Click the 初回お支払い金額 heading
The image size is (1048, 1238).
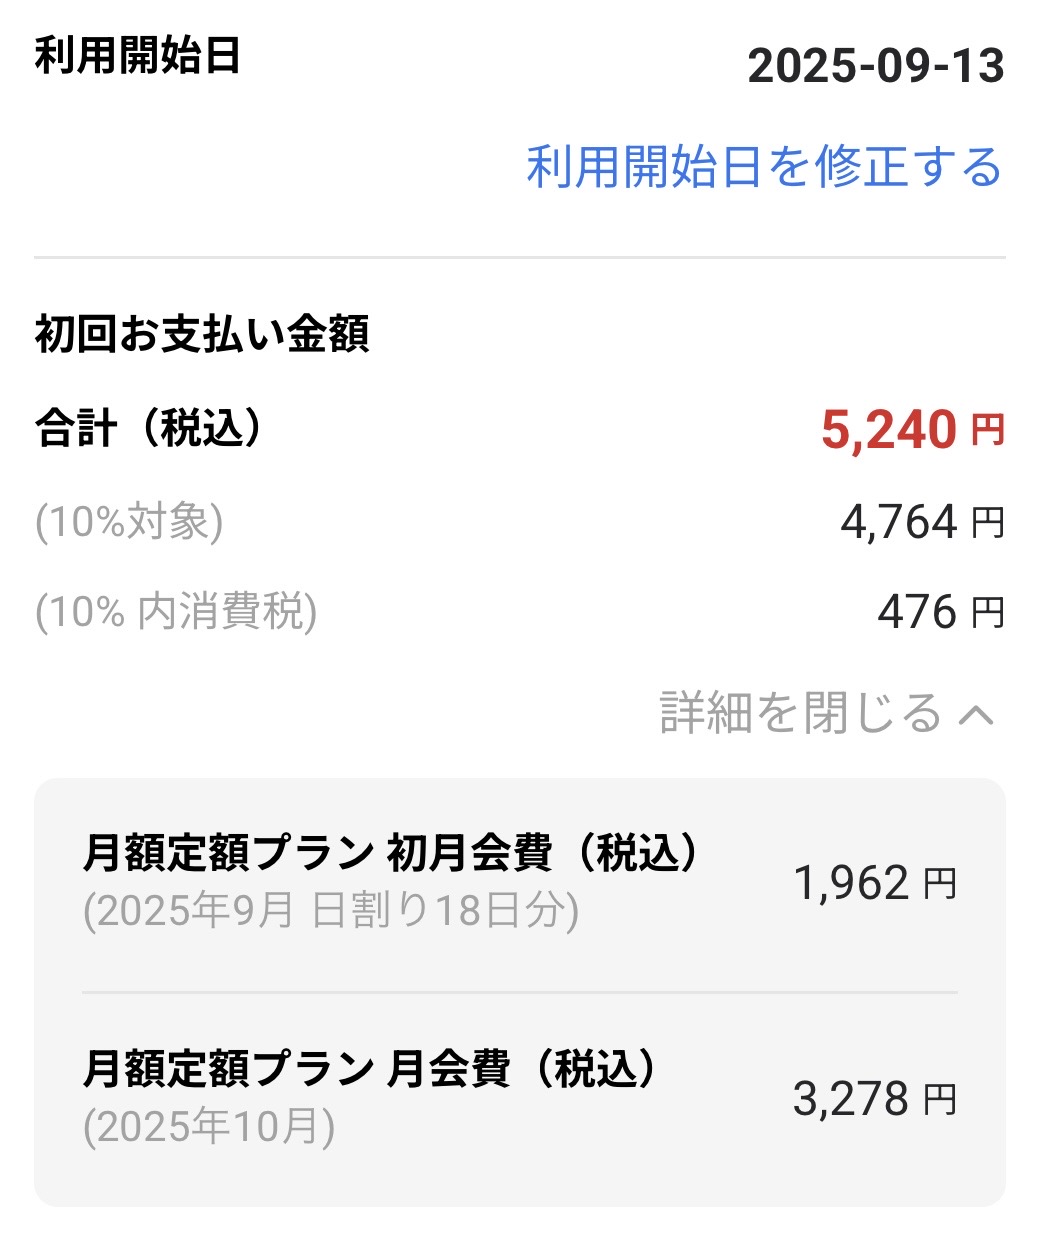coord(202,334)
